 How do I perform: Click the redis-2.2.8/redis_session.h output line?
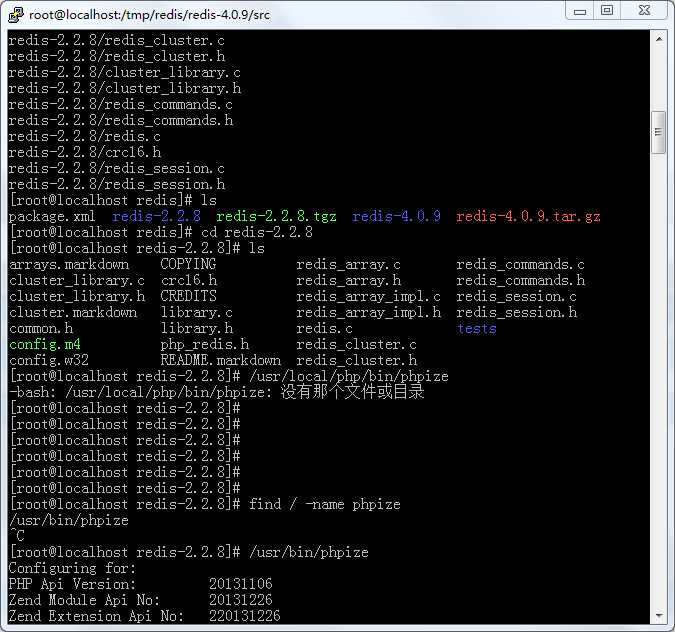117,184
